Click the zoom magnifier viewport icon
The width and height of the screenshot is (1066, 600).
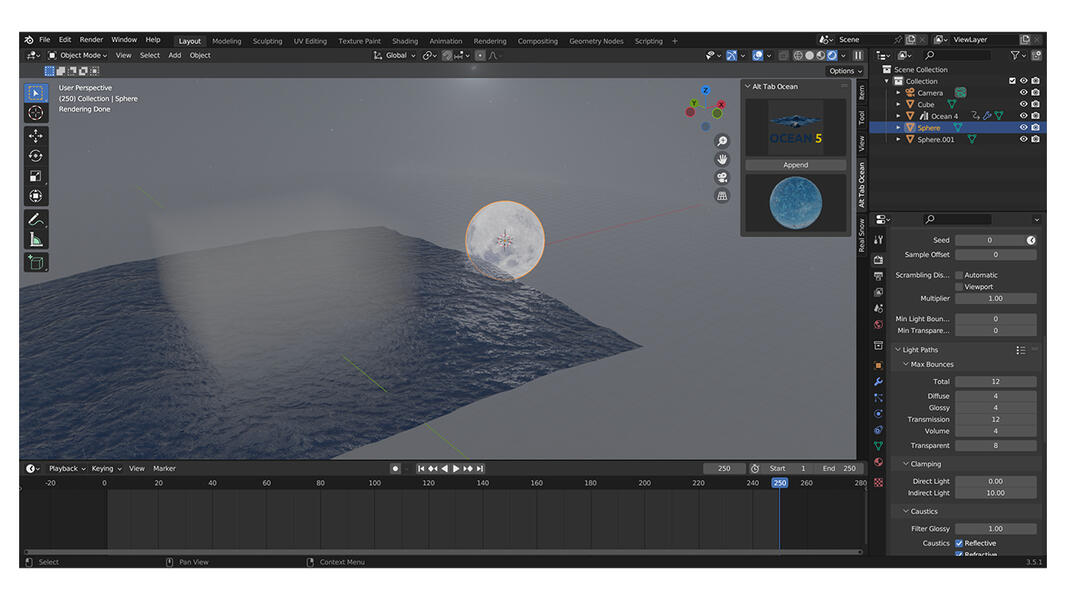point(722,141)
